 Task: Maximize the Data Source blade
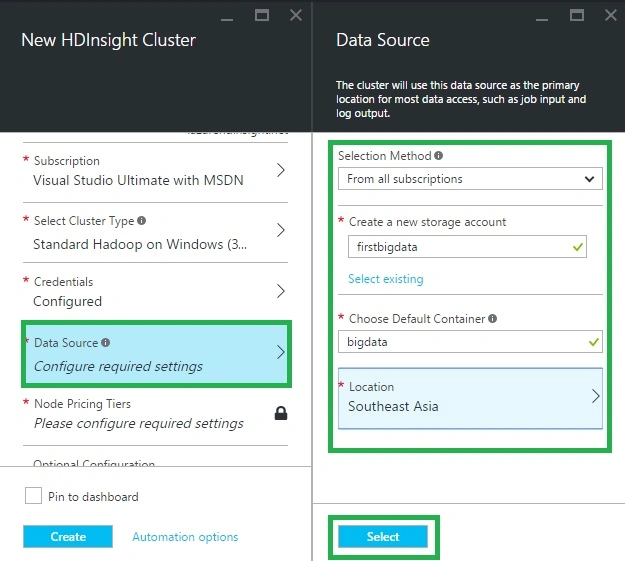[577, 15]
